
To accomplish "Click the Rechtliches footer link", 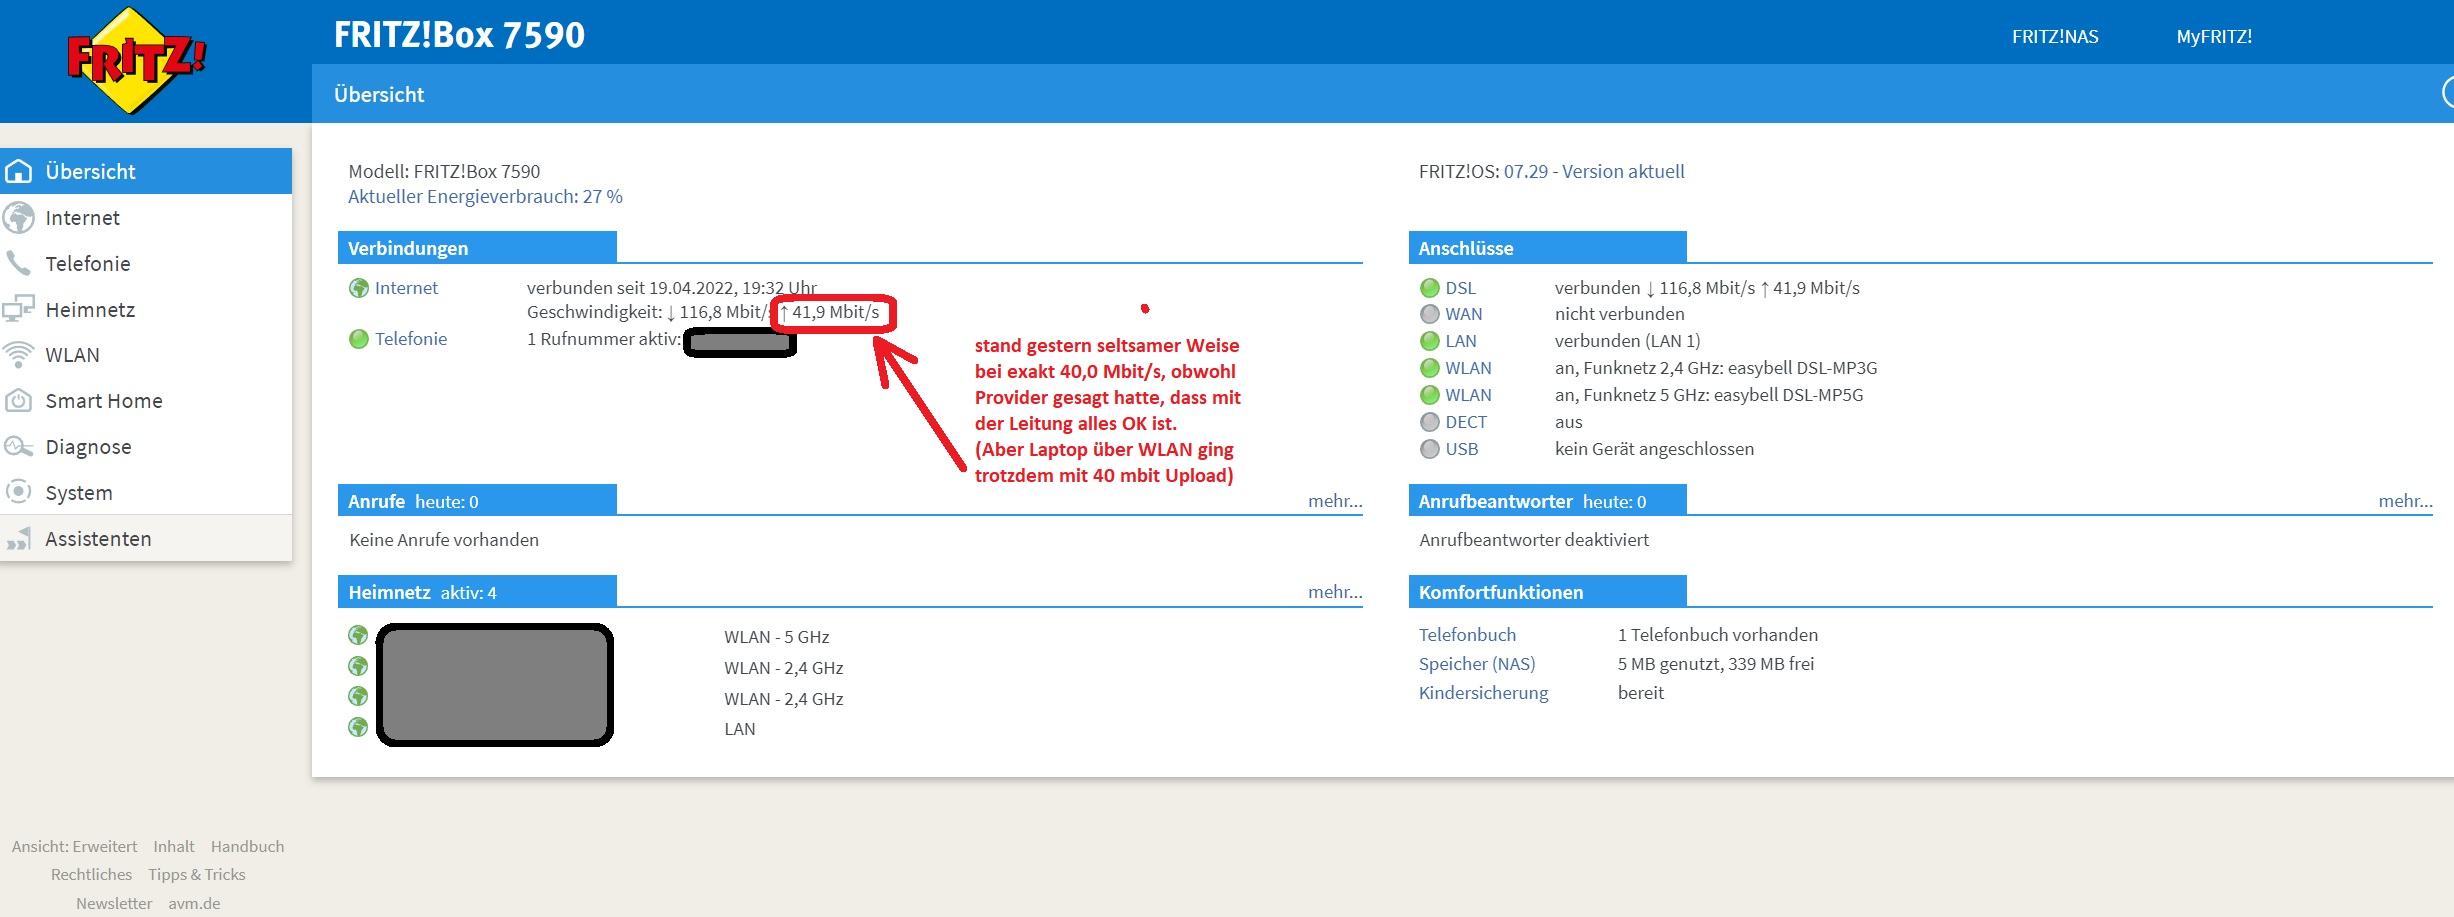I will click(91, 874).
